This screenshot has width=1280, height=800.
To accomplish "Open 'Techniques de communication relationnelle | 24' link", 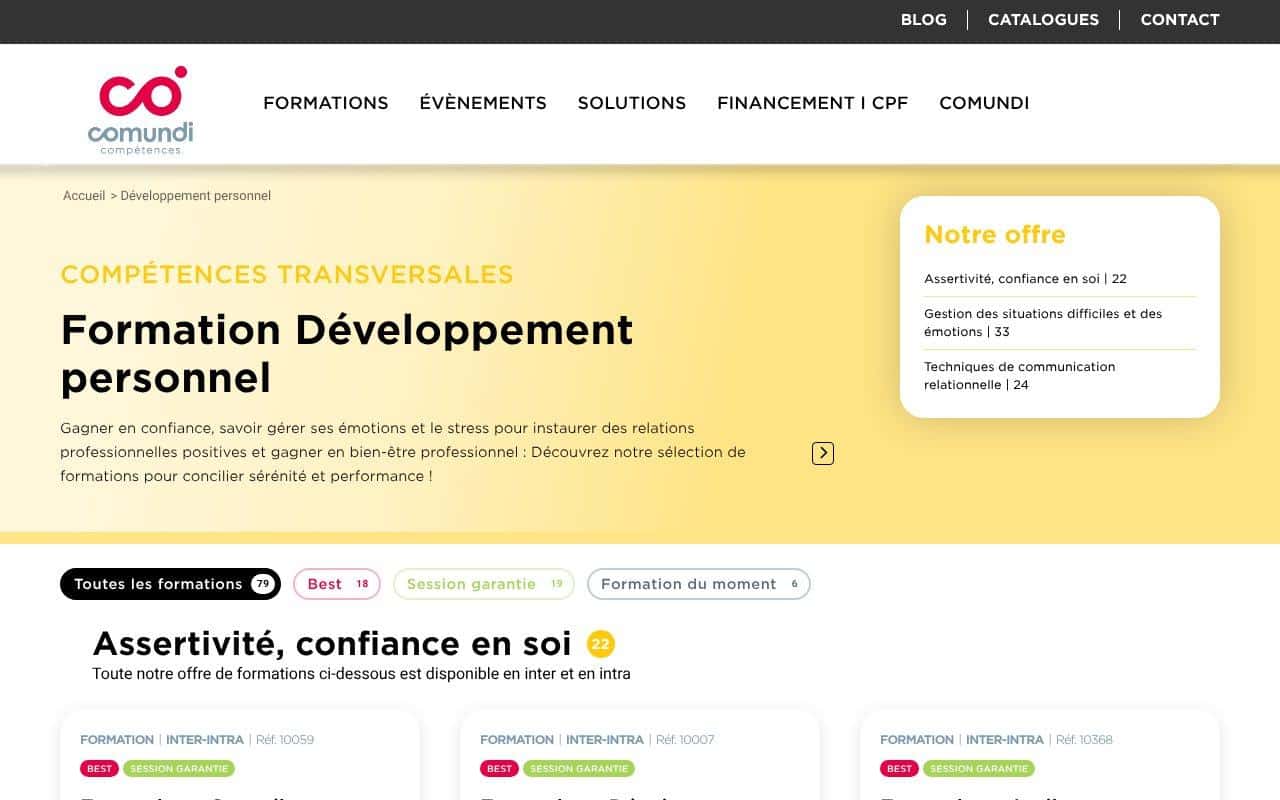I will pos(1019,376).
